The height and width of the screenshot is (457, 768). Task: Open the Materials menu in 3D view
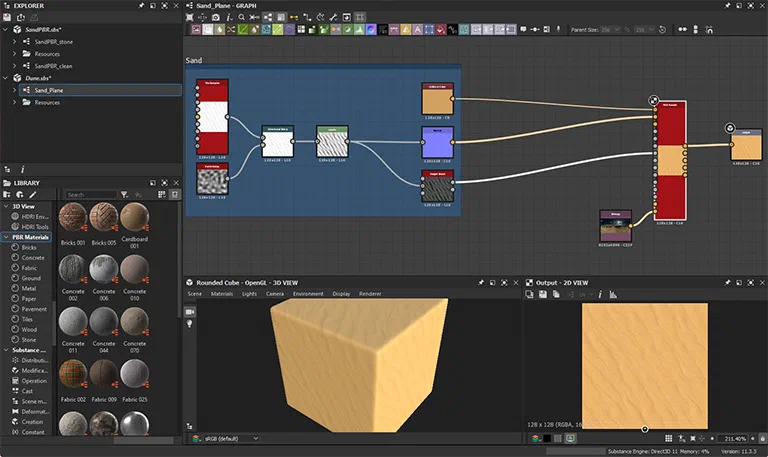coord(222,294)
